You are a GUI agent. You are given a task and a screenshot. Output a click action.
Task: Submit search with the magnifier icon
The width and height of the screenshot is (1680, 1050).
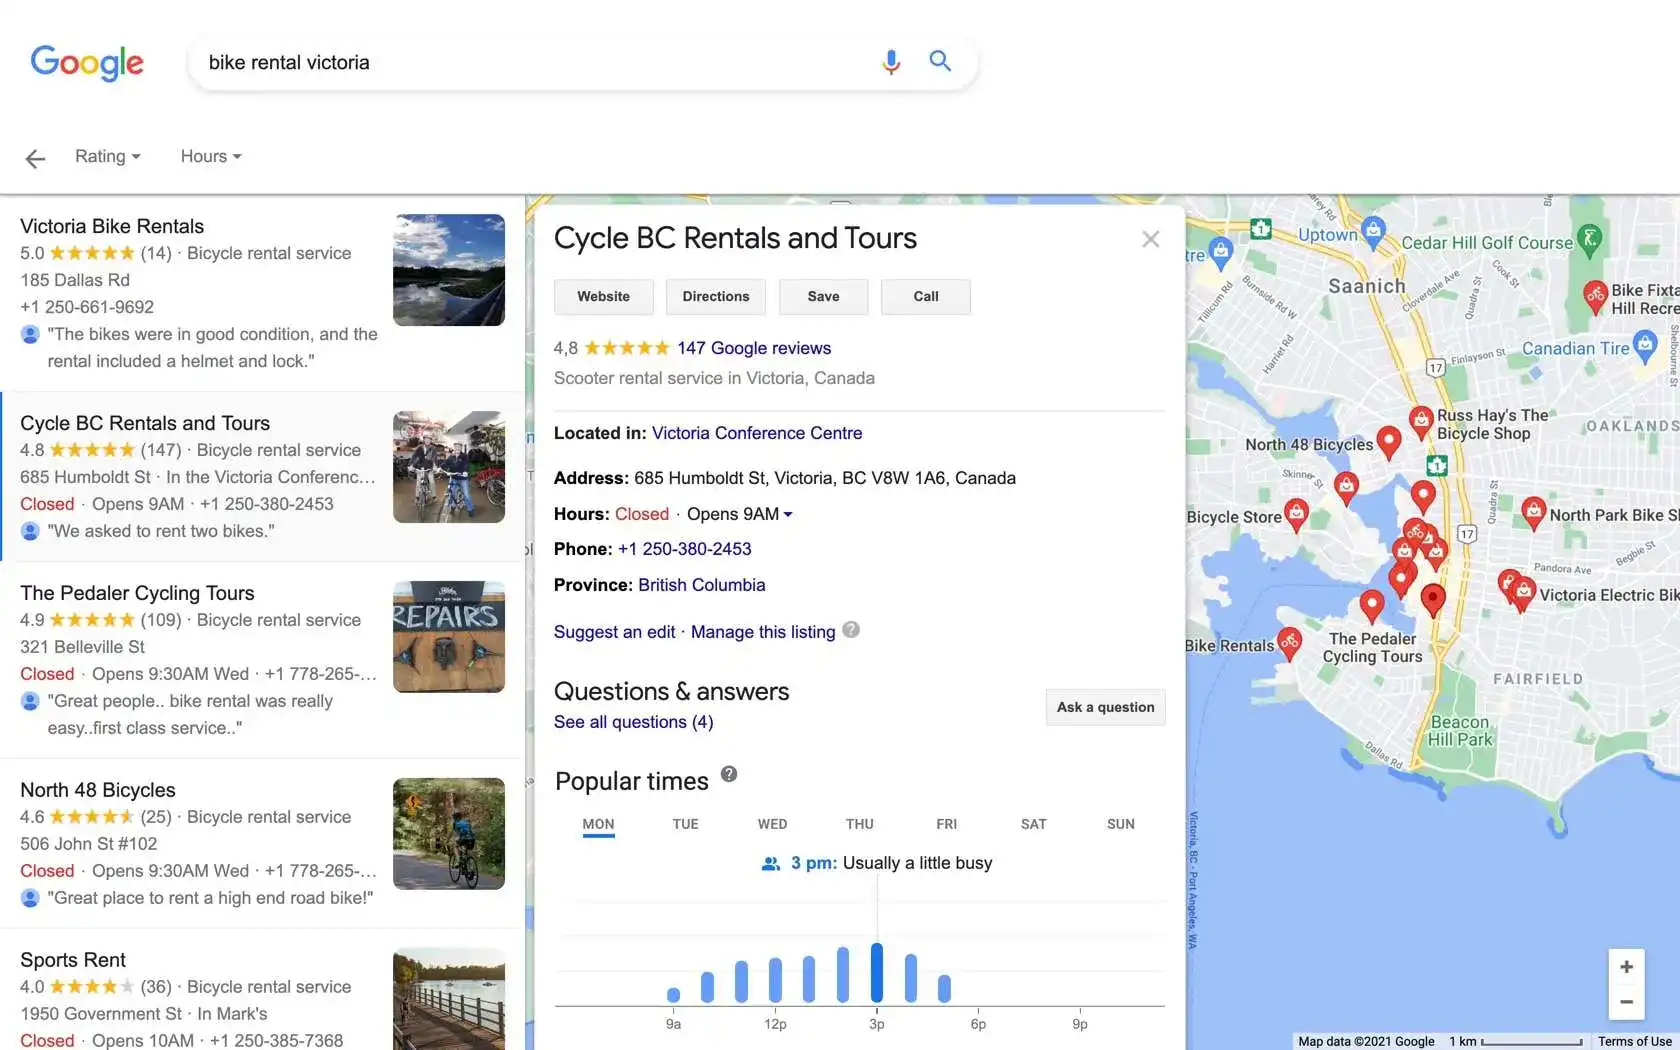click(x=940, y=61)
